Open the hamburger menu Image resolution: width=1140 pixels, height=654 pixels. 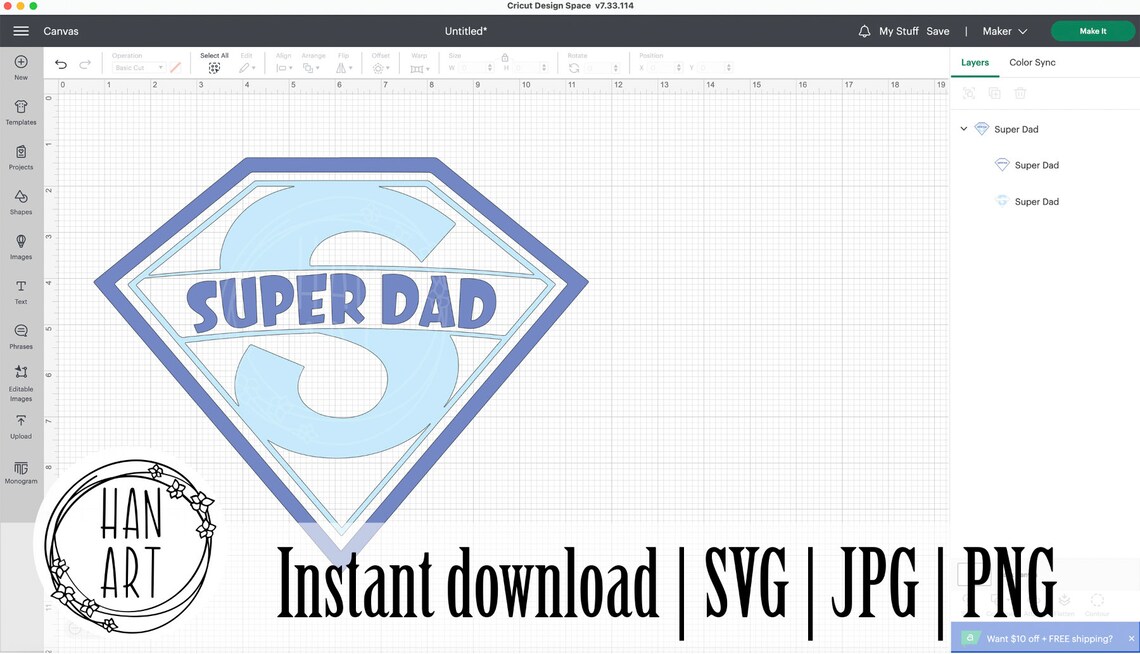pyautogui.click(x=20, y=30)
